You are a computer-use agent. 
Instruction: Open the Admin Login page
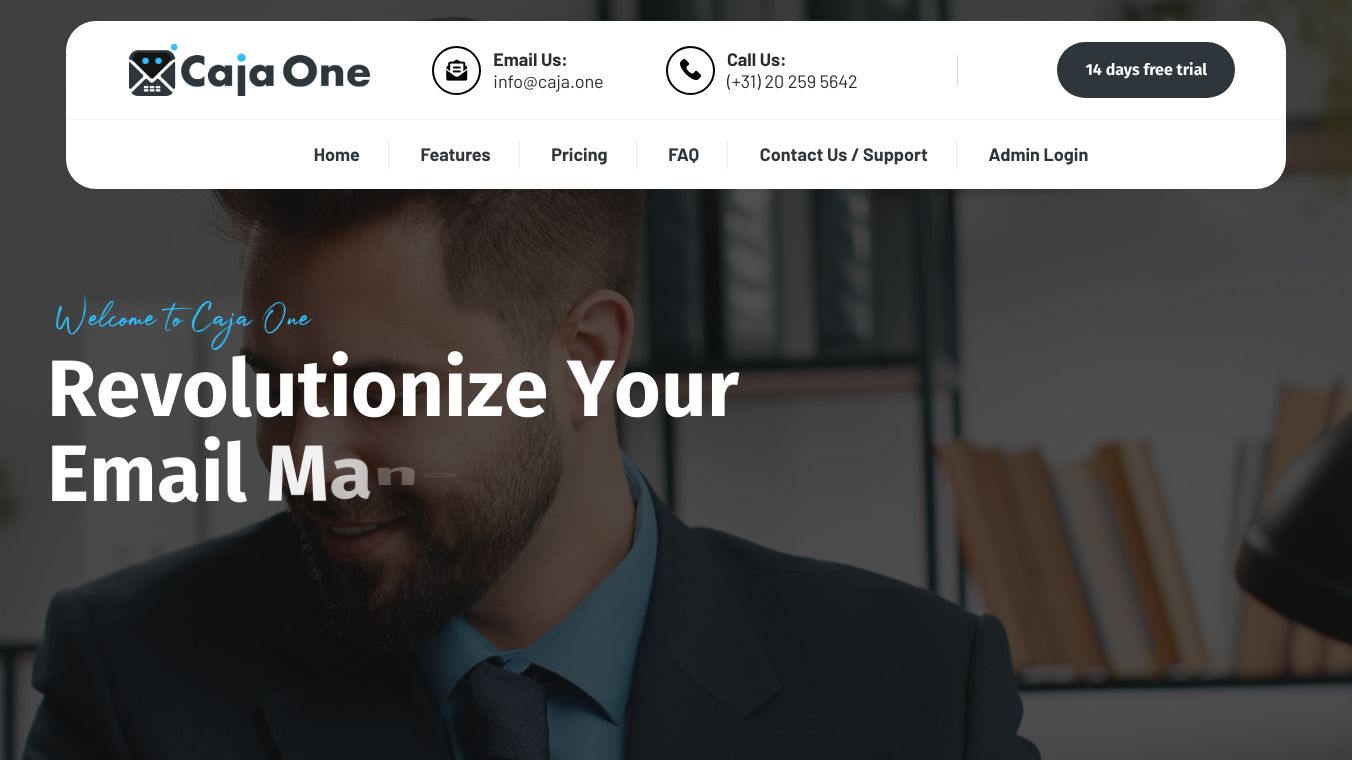tap(1038, 155)
